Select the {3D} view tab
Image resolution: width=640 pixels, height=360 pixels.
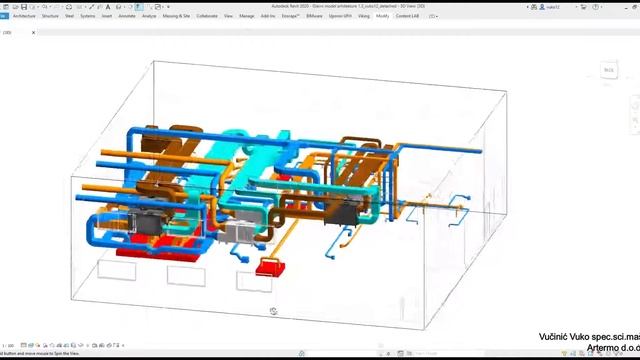pyautogui.click(x=7, y=32)
